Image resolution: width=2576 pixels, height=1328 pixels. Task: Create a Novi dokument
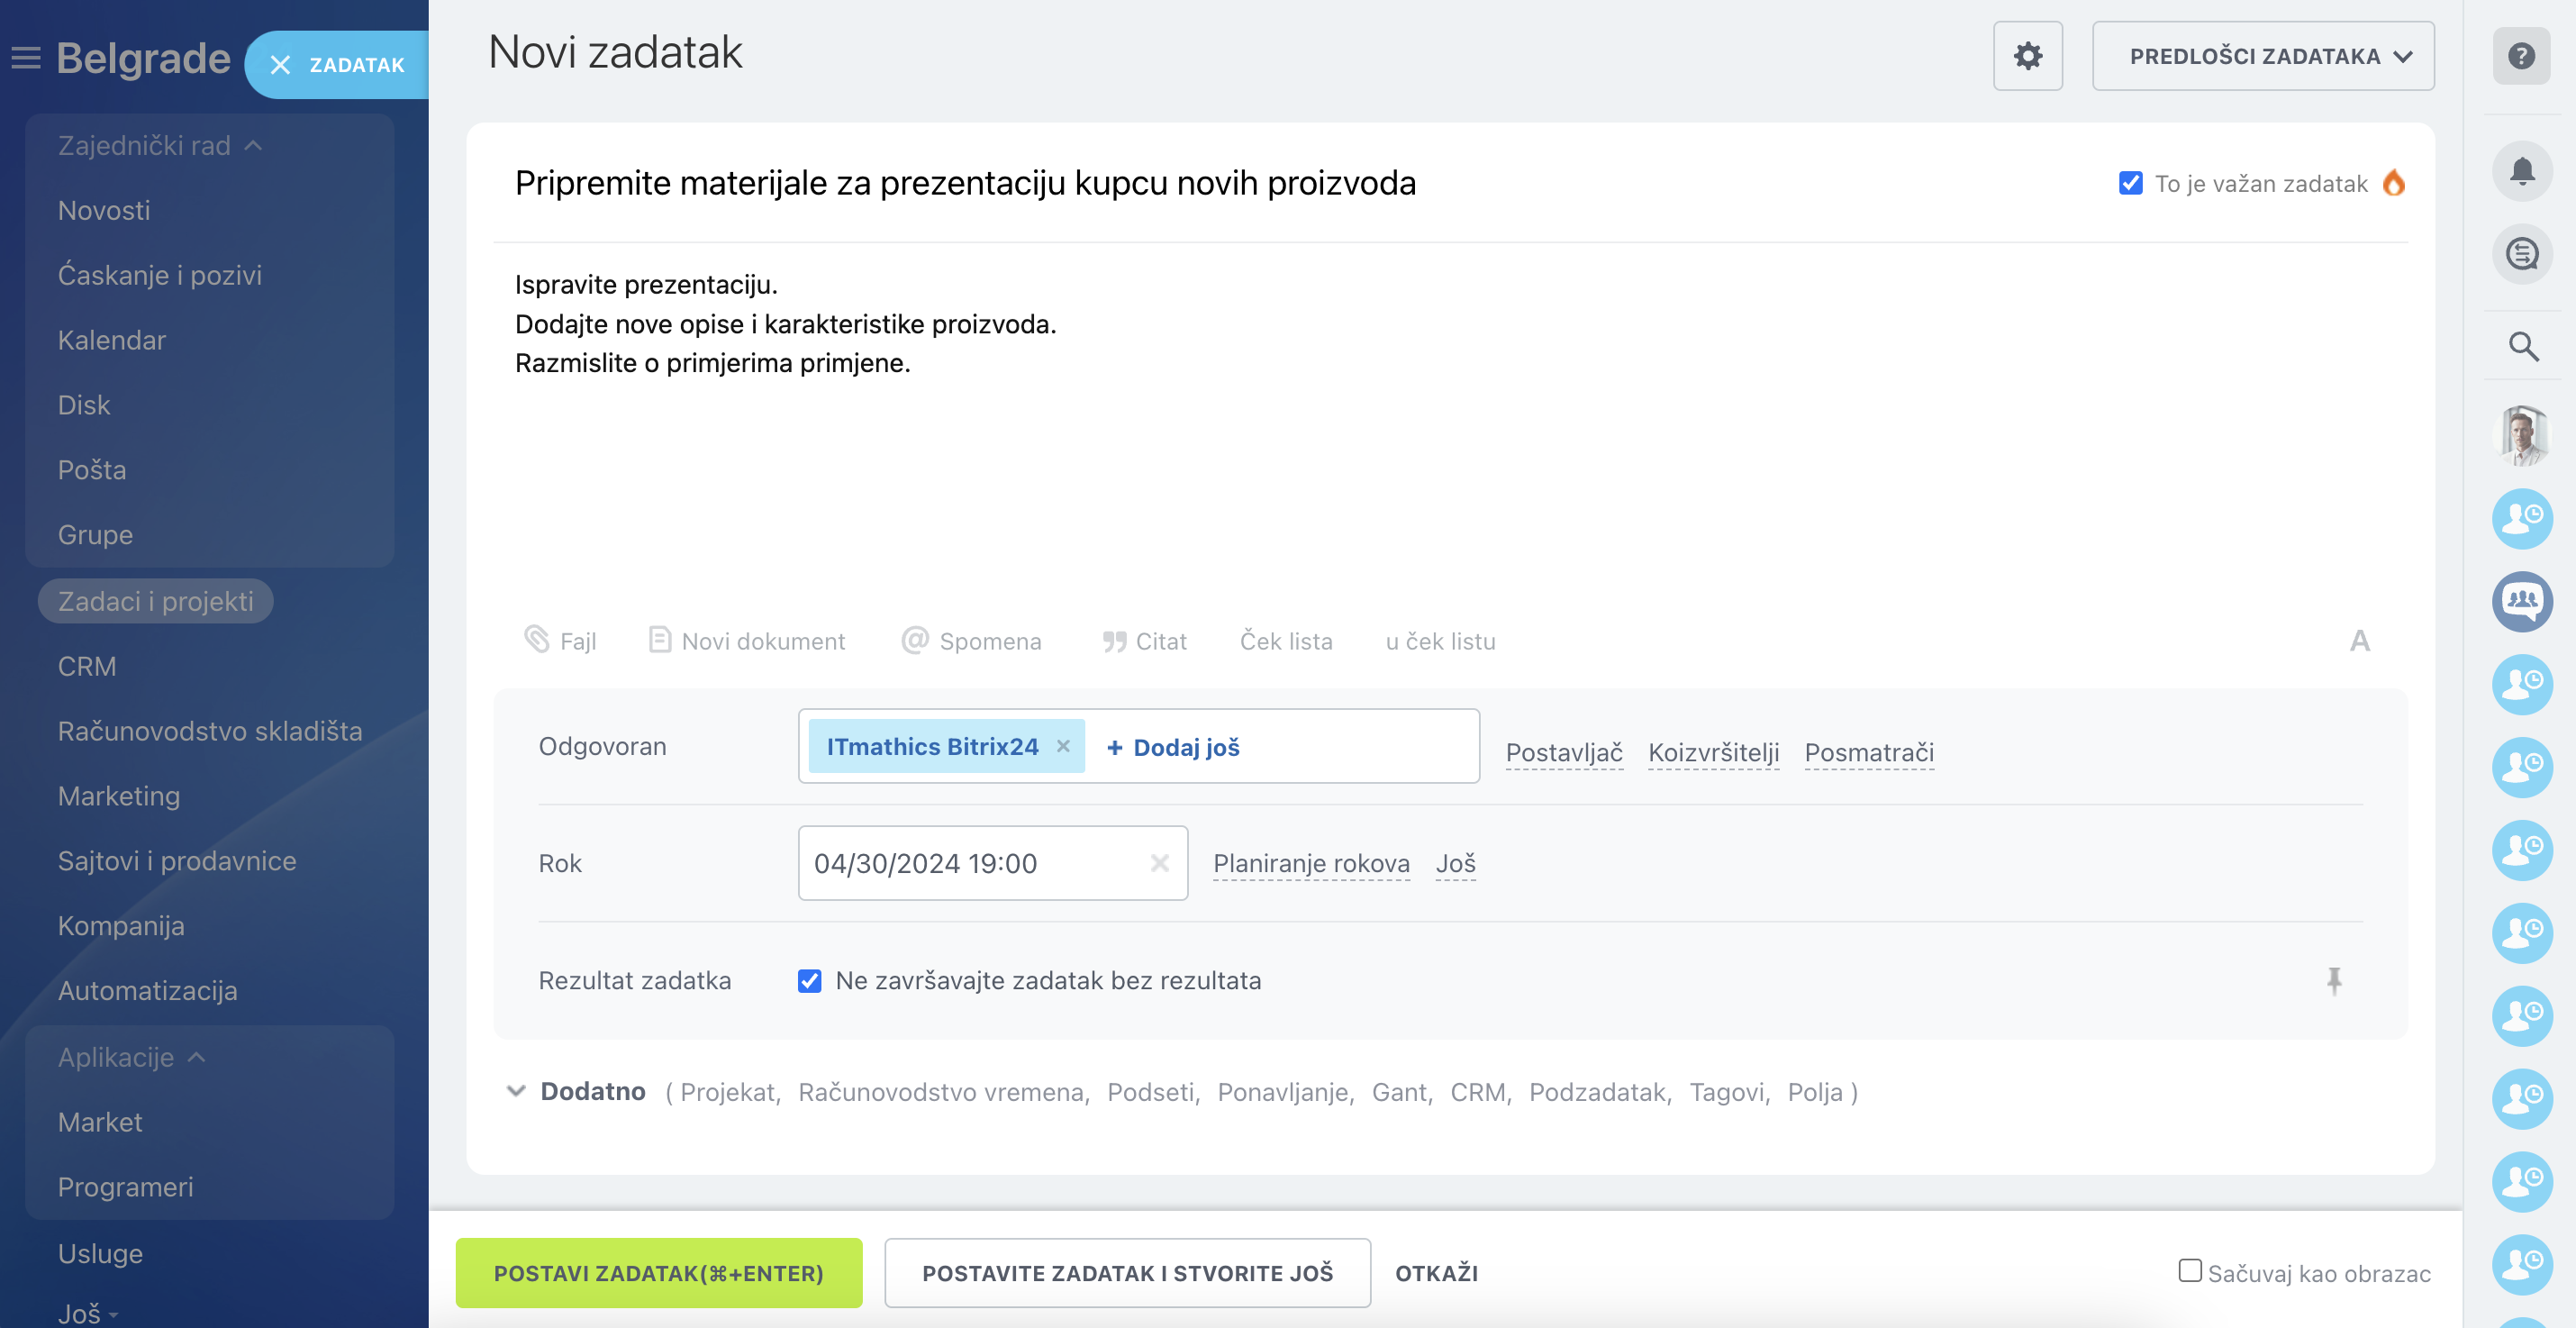746,640
